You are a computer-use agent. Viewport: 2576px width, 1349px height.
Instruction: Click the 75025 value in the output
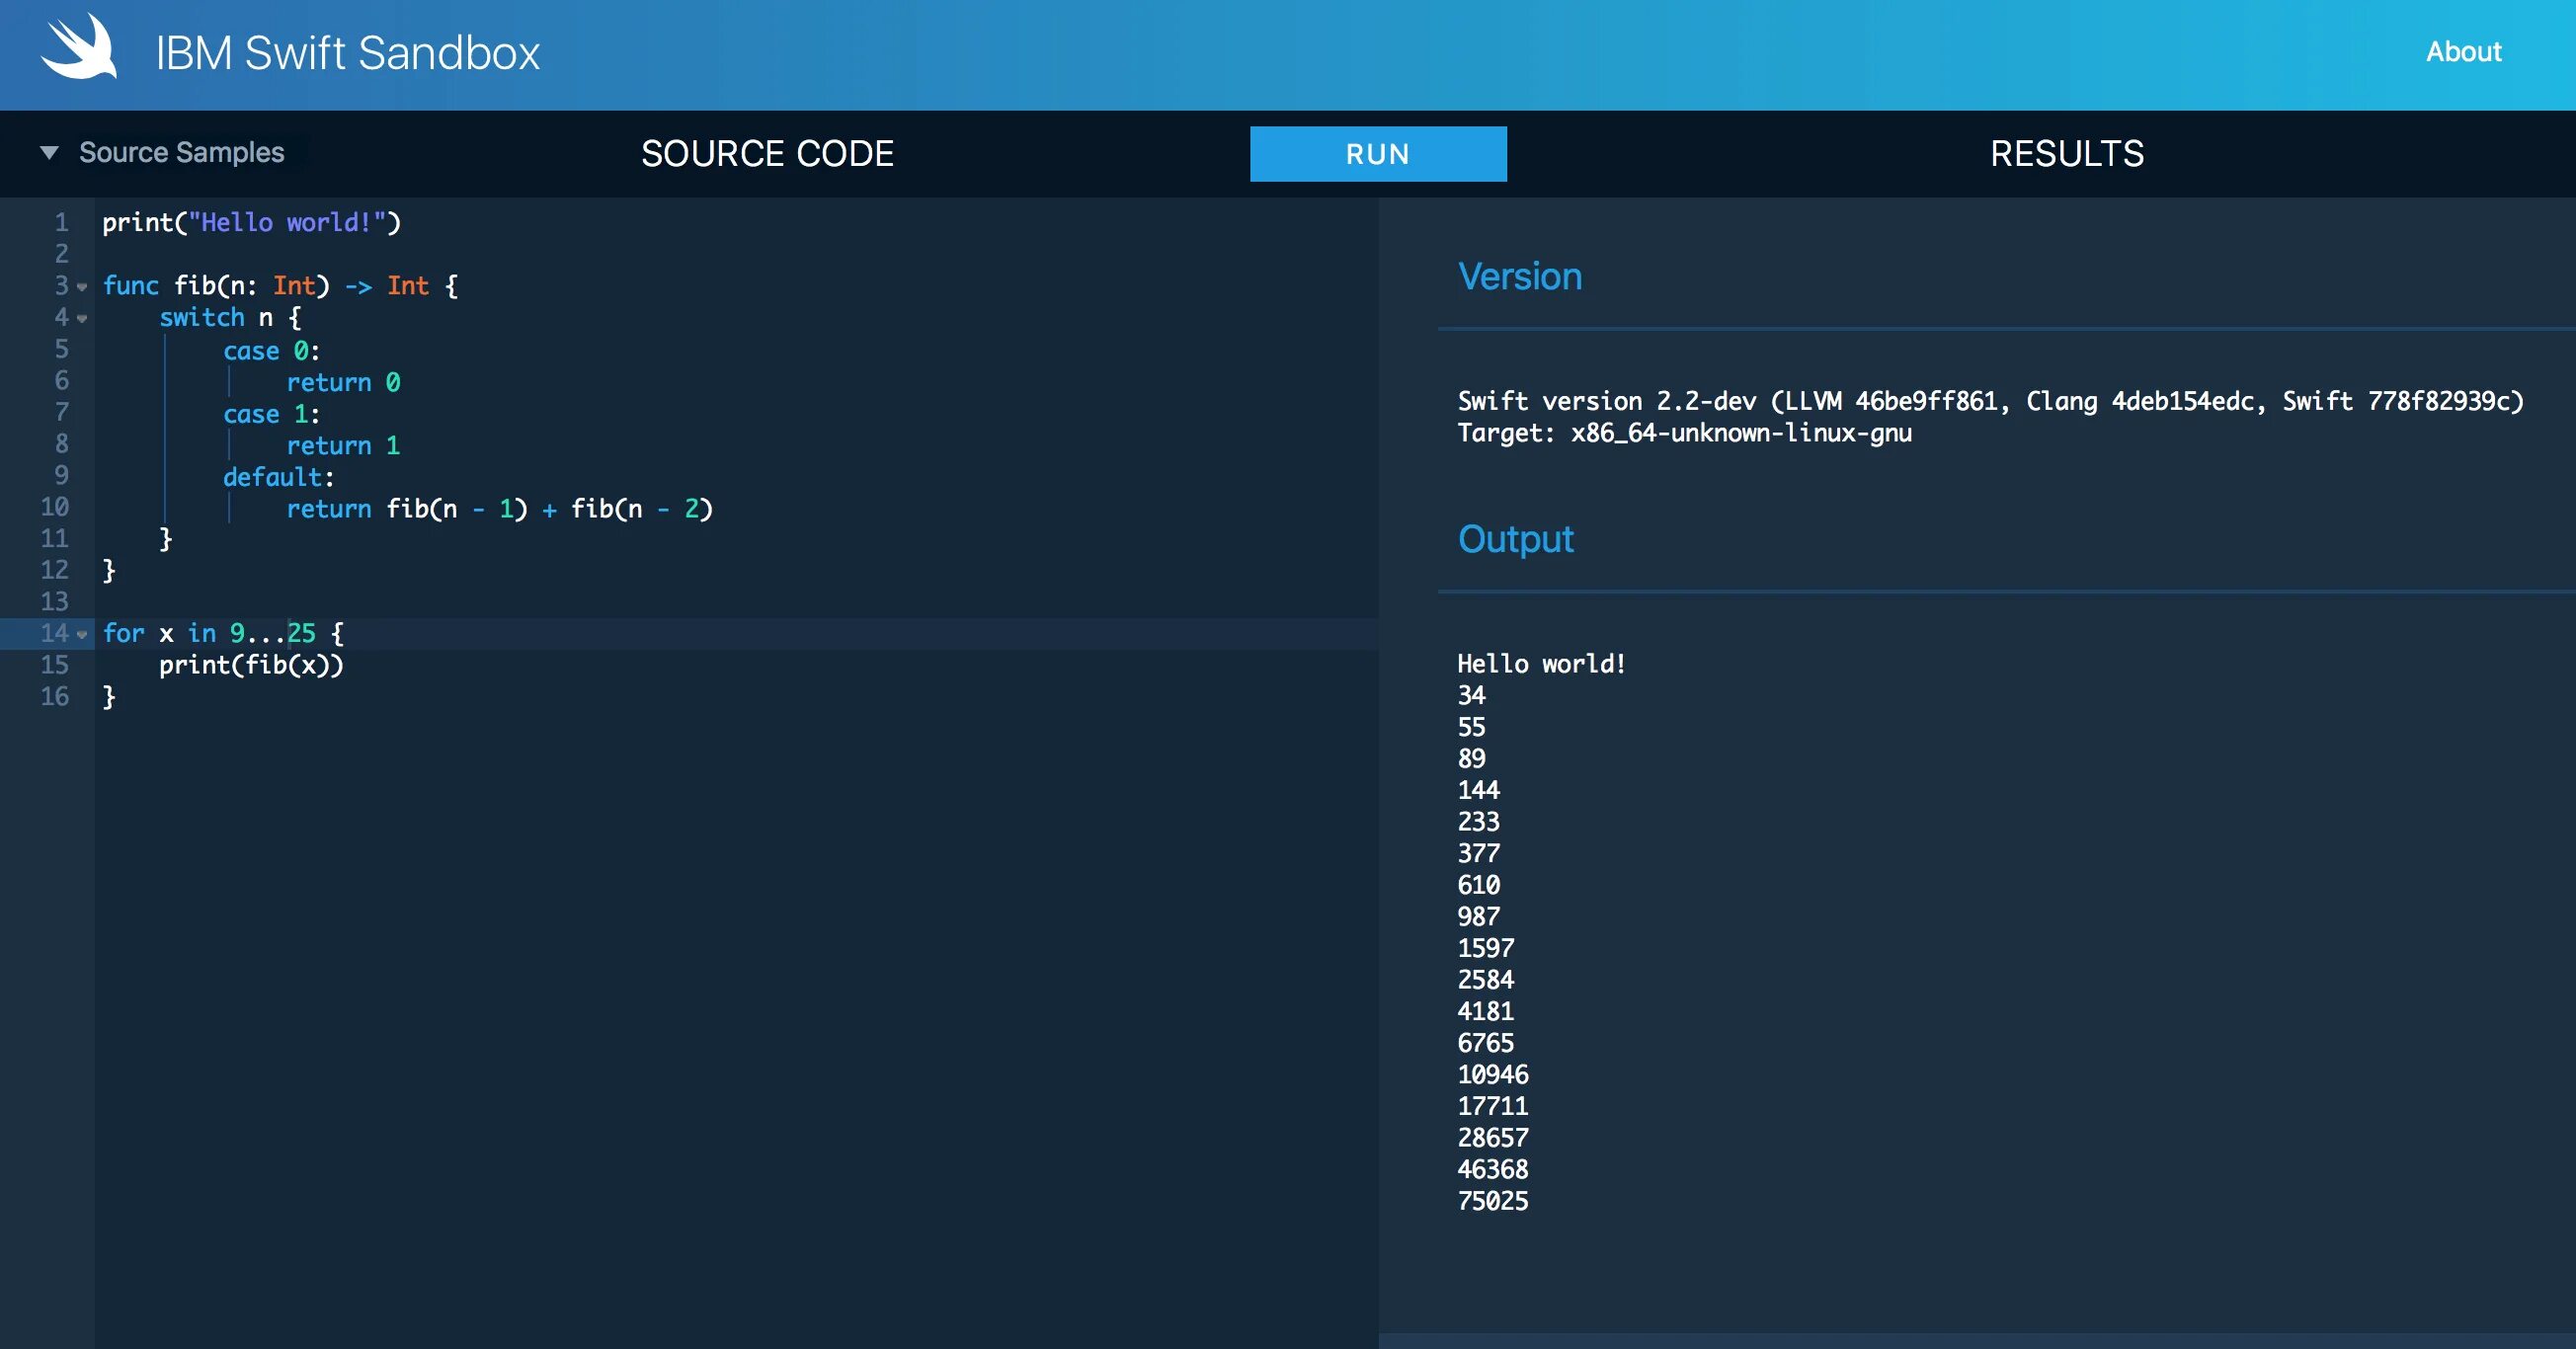pyautogui.click(x=1492, y=1200)
